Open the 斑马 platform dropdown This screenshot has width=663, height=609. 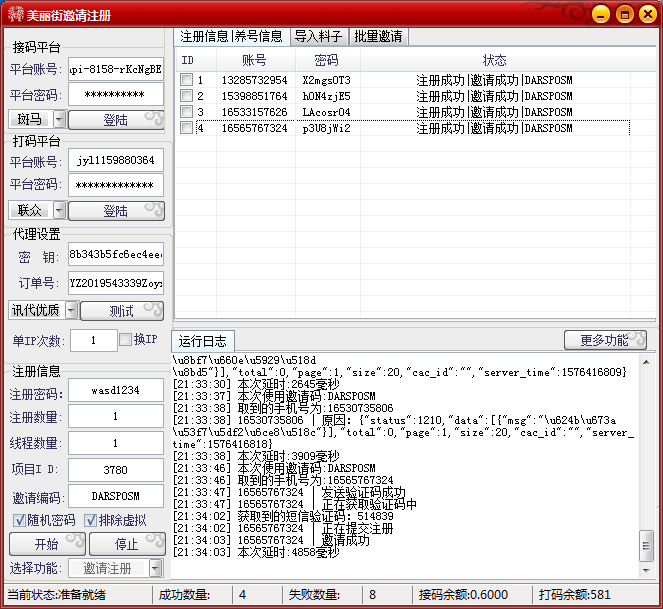click(x=60, y=119)
